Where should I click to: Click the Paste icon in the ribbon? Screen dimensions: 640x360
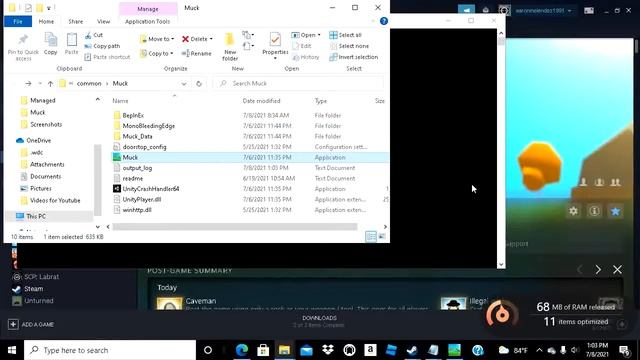[71, 44]
